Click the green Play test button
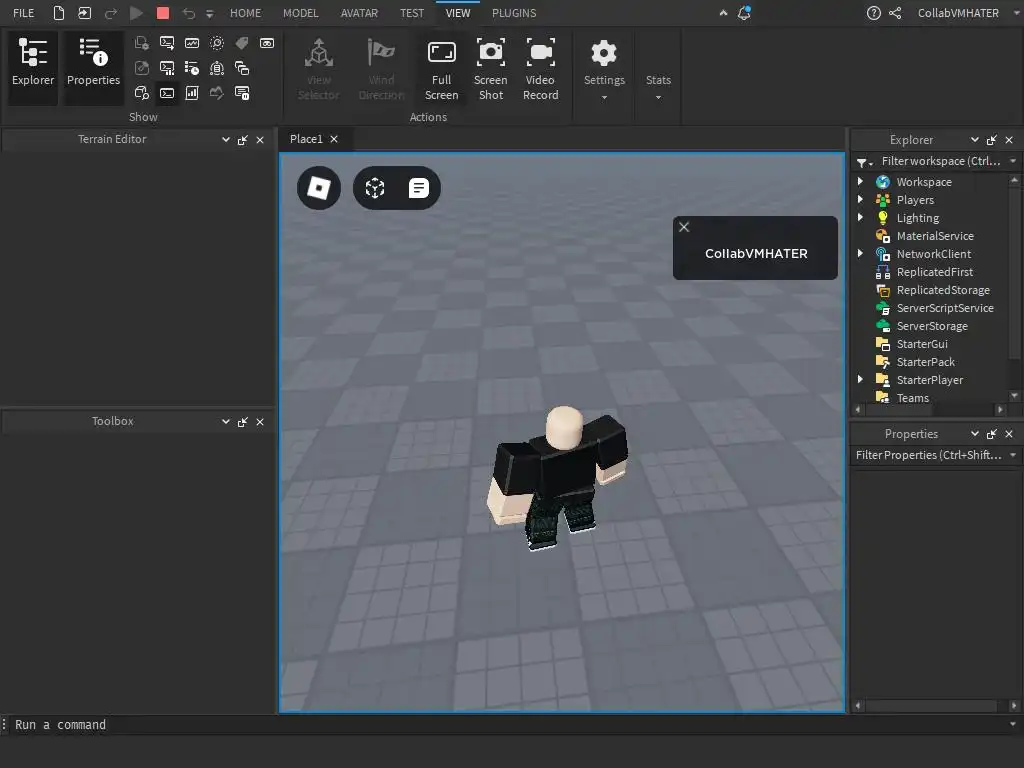Screen dimensions: 1024x768 point(136,13)
